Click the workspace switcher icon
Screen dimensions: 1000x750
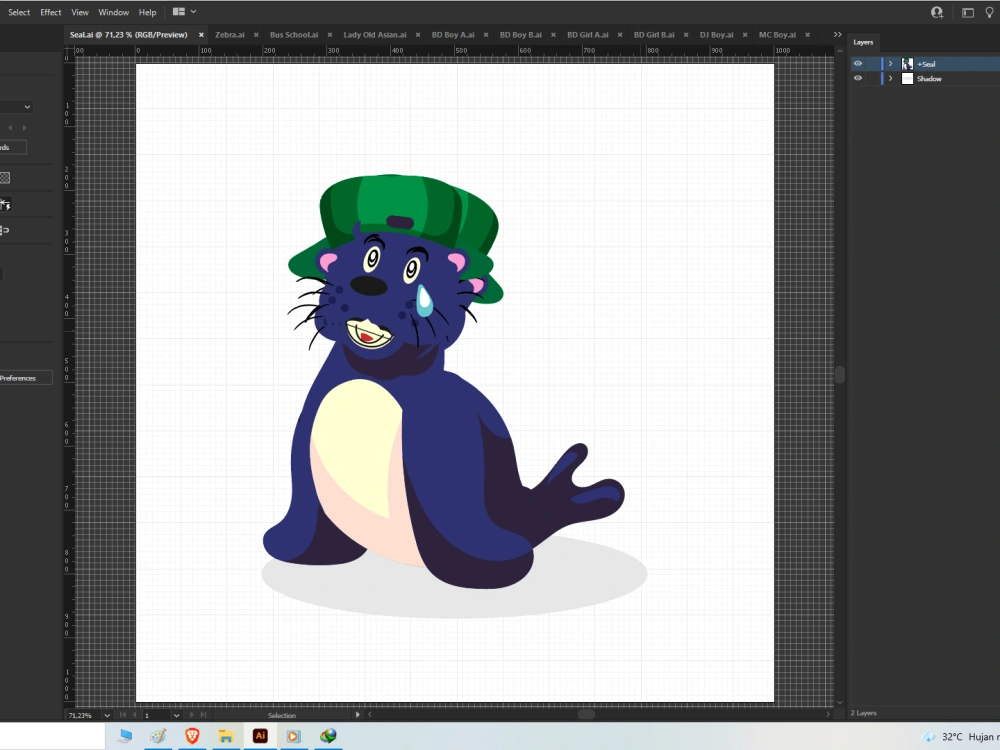(967, 12)
